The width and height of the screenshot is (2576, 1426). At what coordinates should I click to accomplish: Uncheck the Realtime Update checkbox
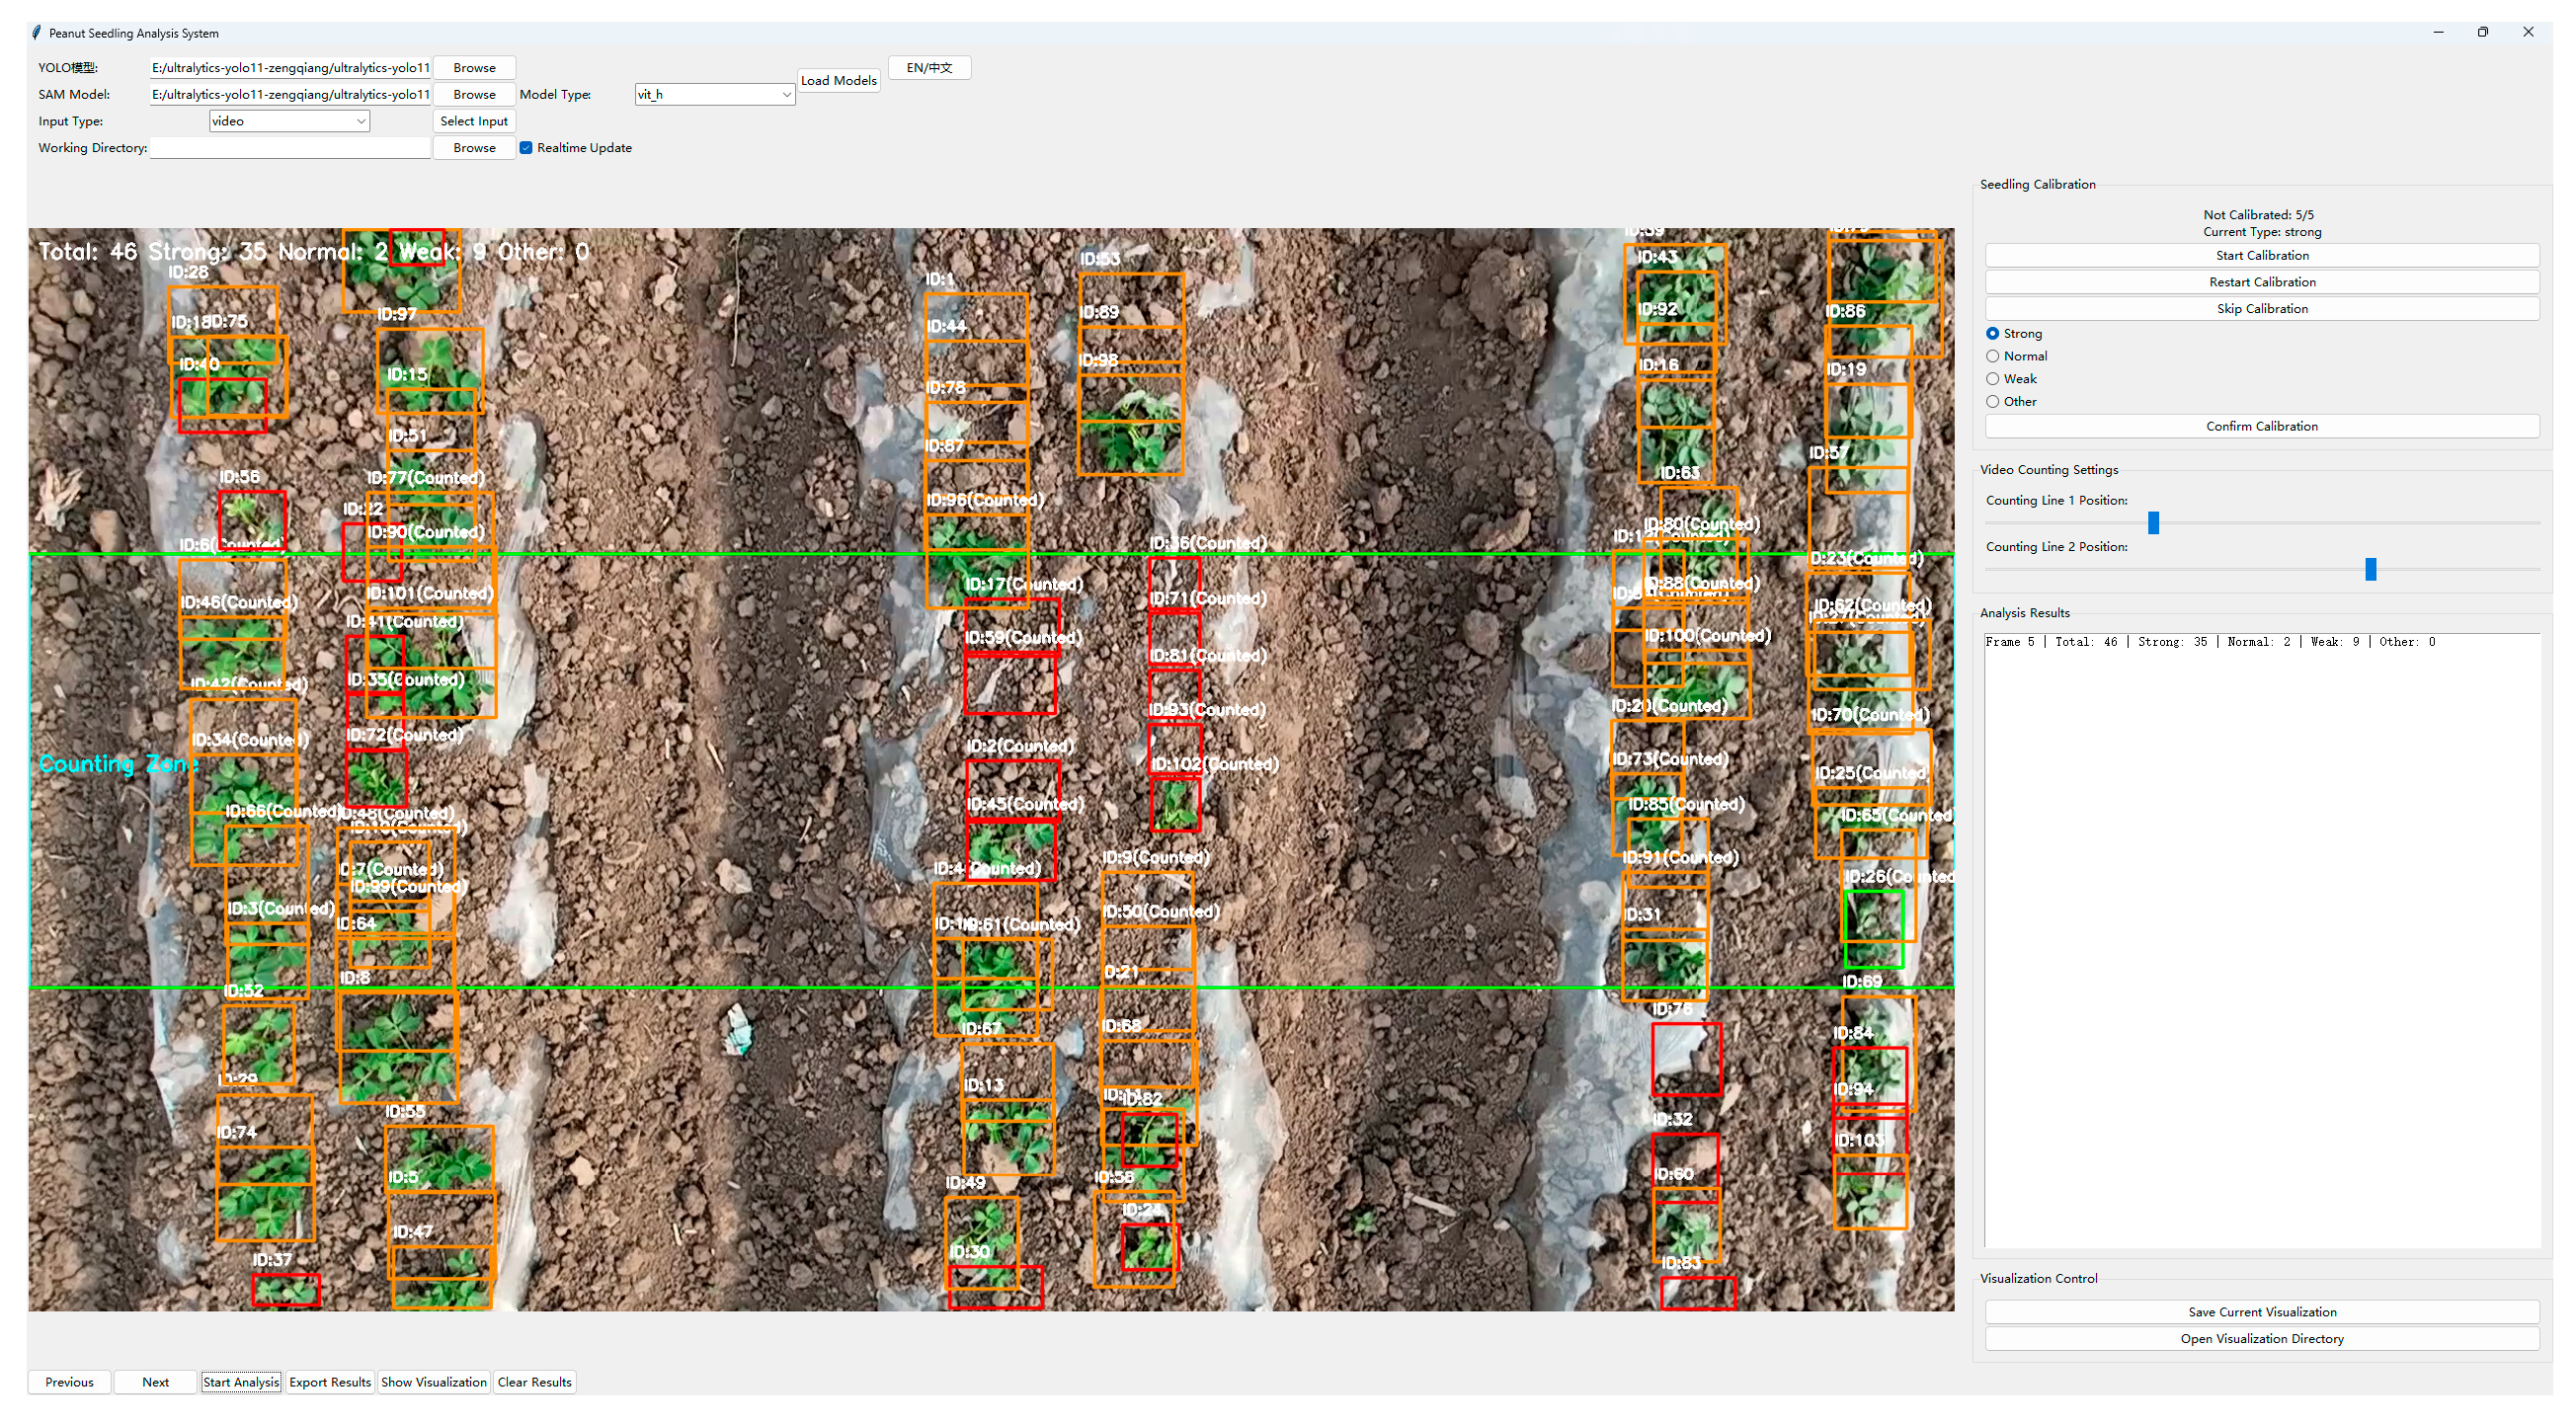(526, 148)
